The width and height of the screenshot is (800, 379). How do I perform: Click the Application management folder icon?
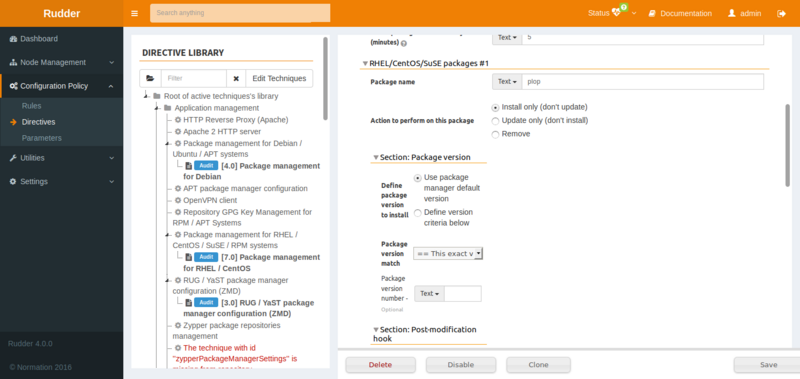click(167, 108)
